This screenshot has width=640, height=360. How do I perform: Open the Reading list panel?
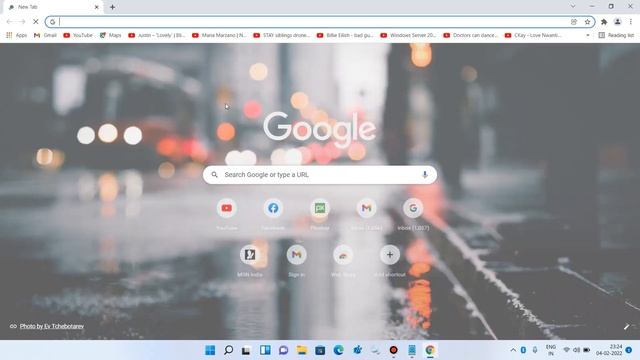click(616, 36)
